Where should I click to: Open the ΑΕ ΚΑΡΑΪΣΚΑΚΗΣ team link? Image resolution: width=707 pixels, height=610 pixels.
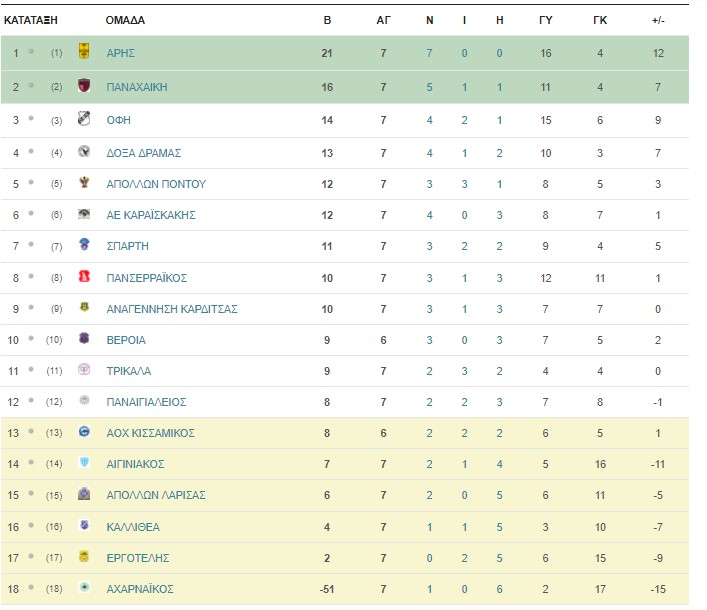pyautogui.click(x=151, y=215)
